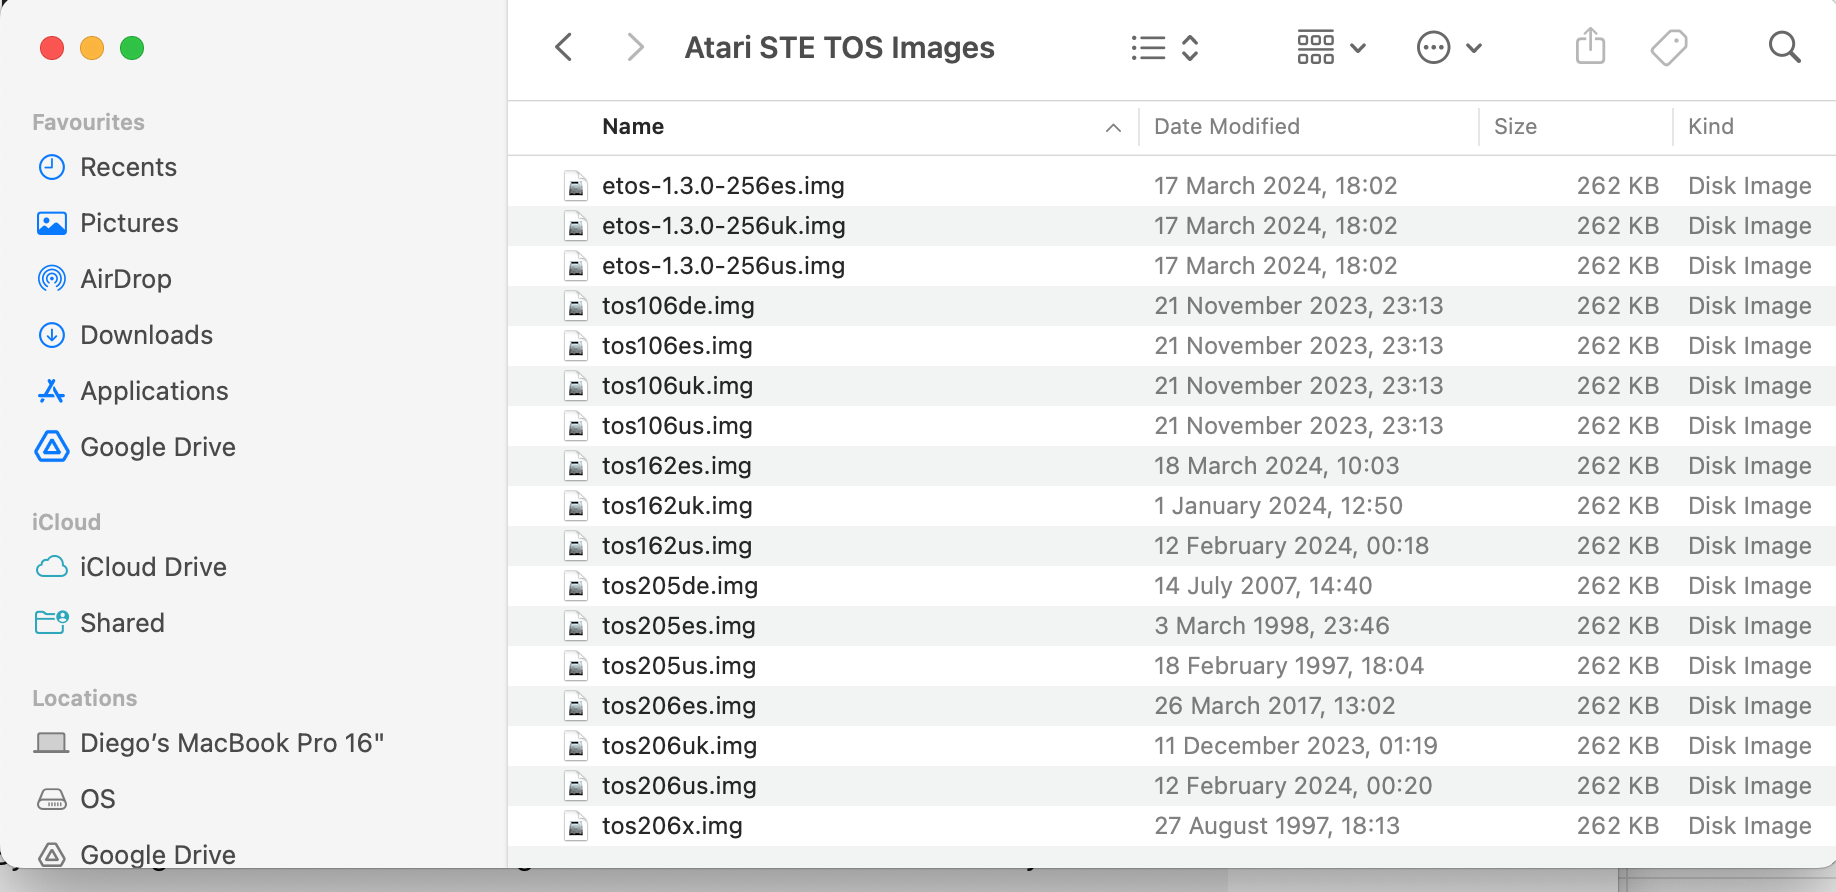Screen dimensions: 1836x892
Task: Sort files by Size column
Action: [1515, 127]
